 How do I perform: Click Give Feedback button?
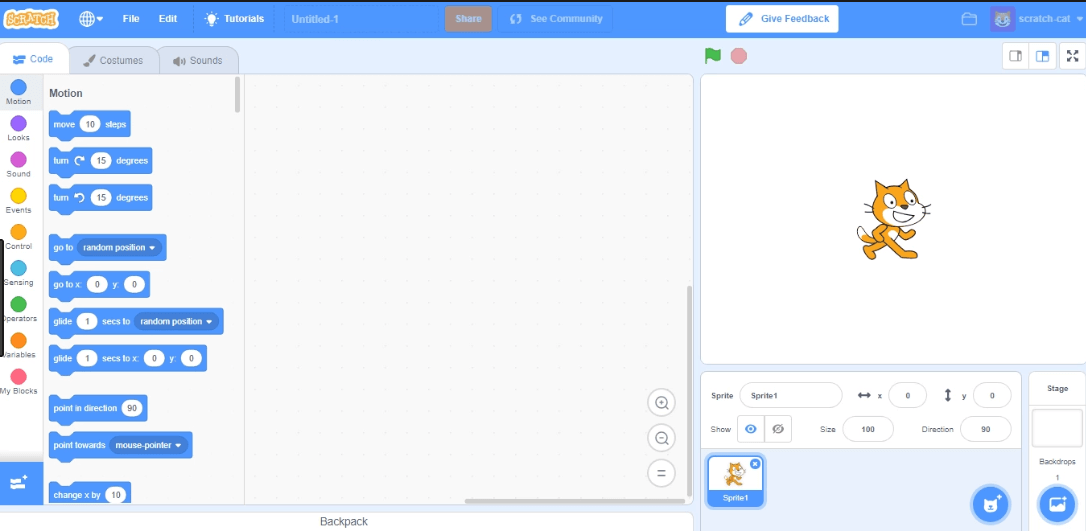[782, 19]
